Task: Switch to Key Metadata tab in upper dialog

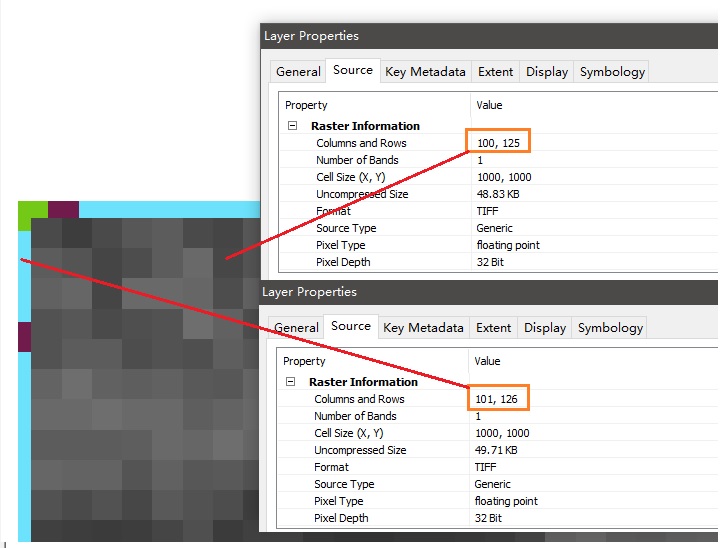Action: (425, 72)
